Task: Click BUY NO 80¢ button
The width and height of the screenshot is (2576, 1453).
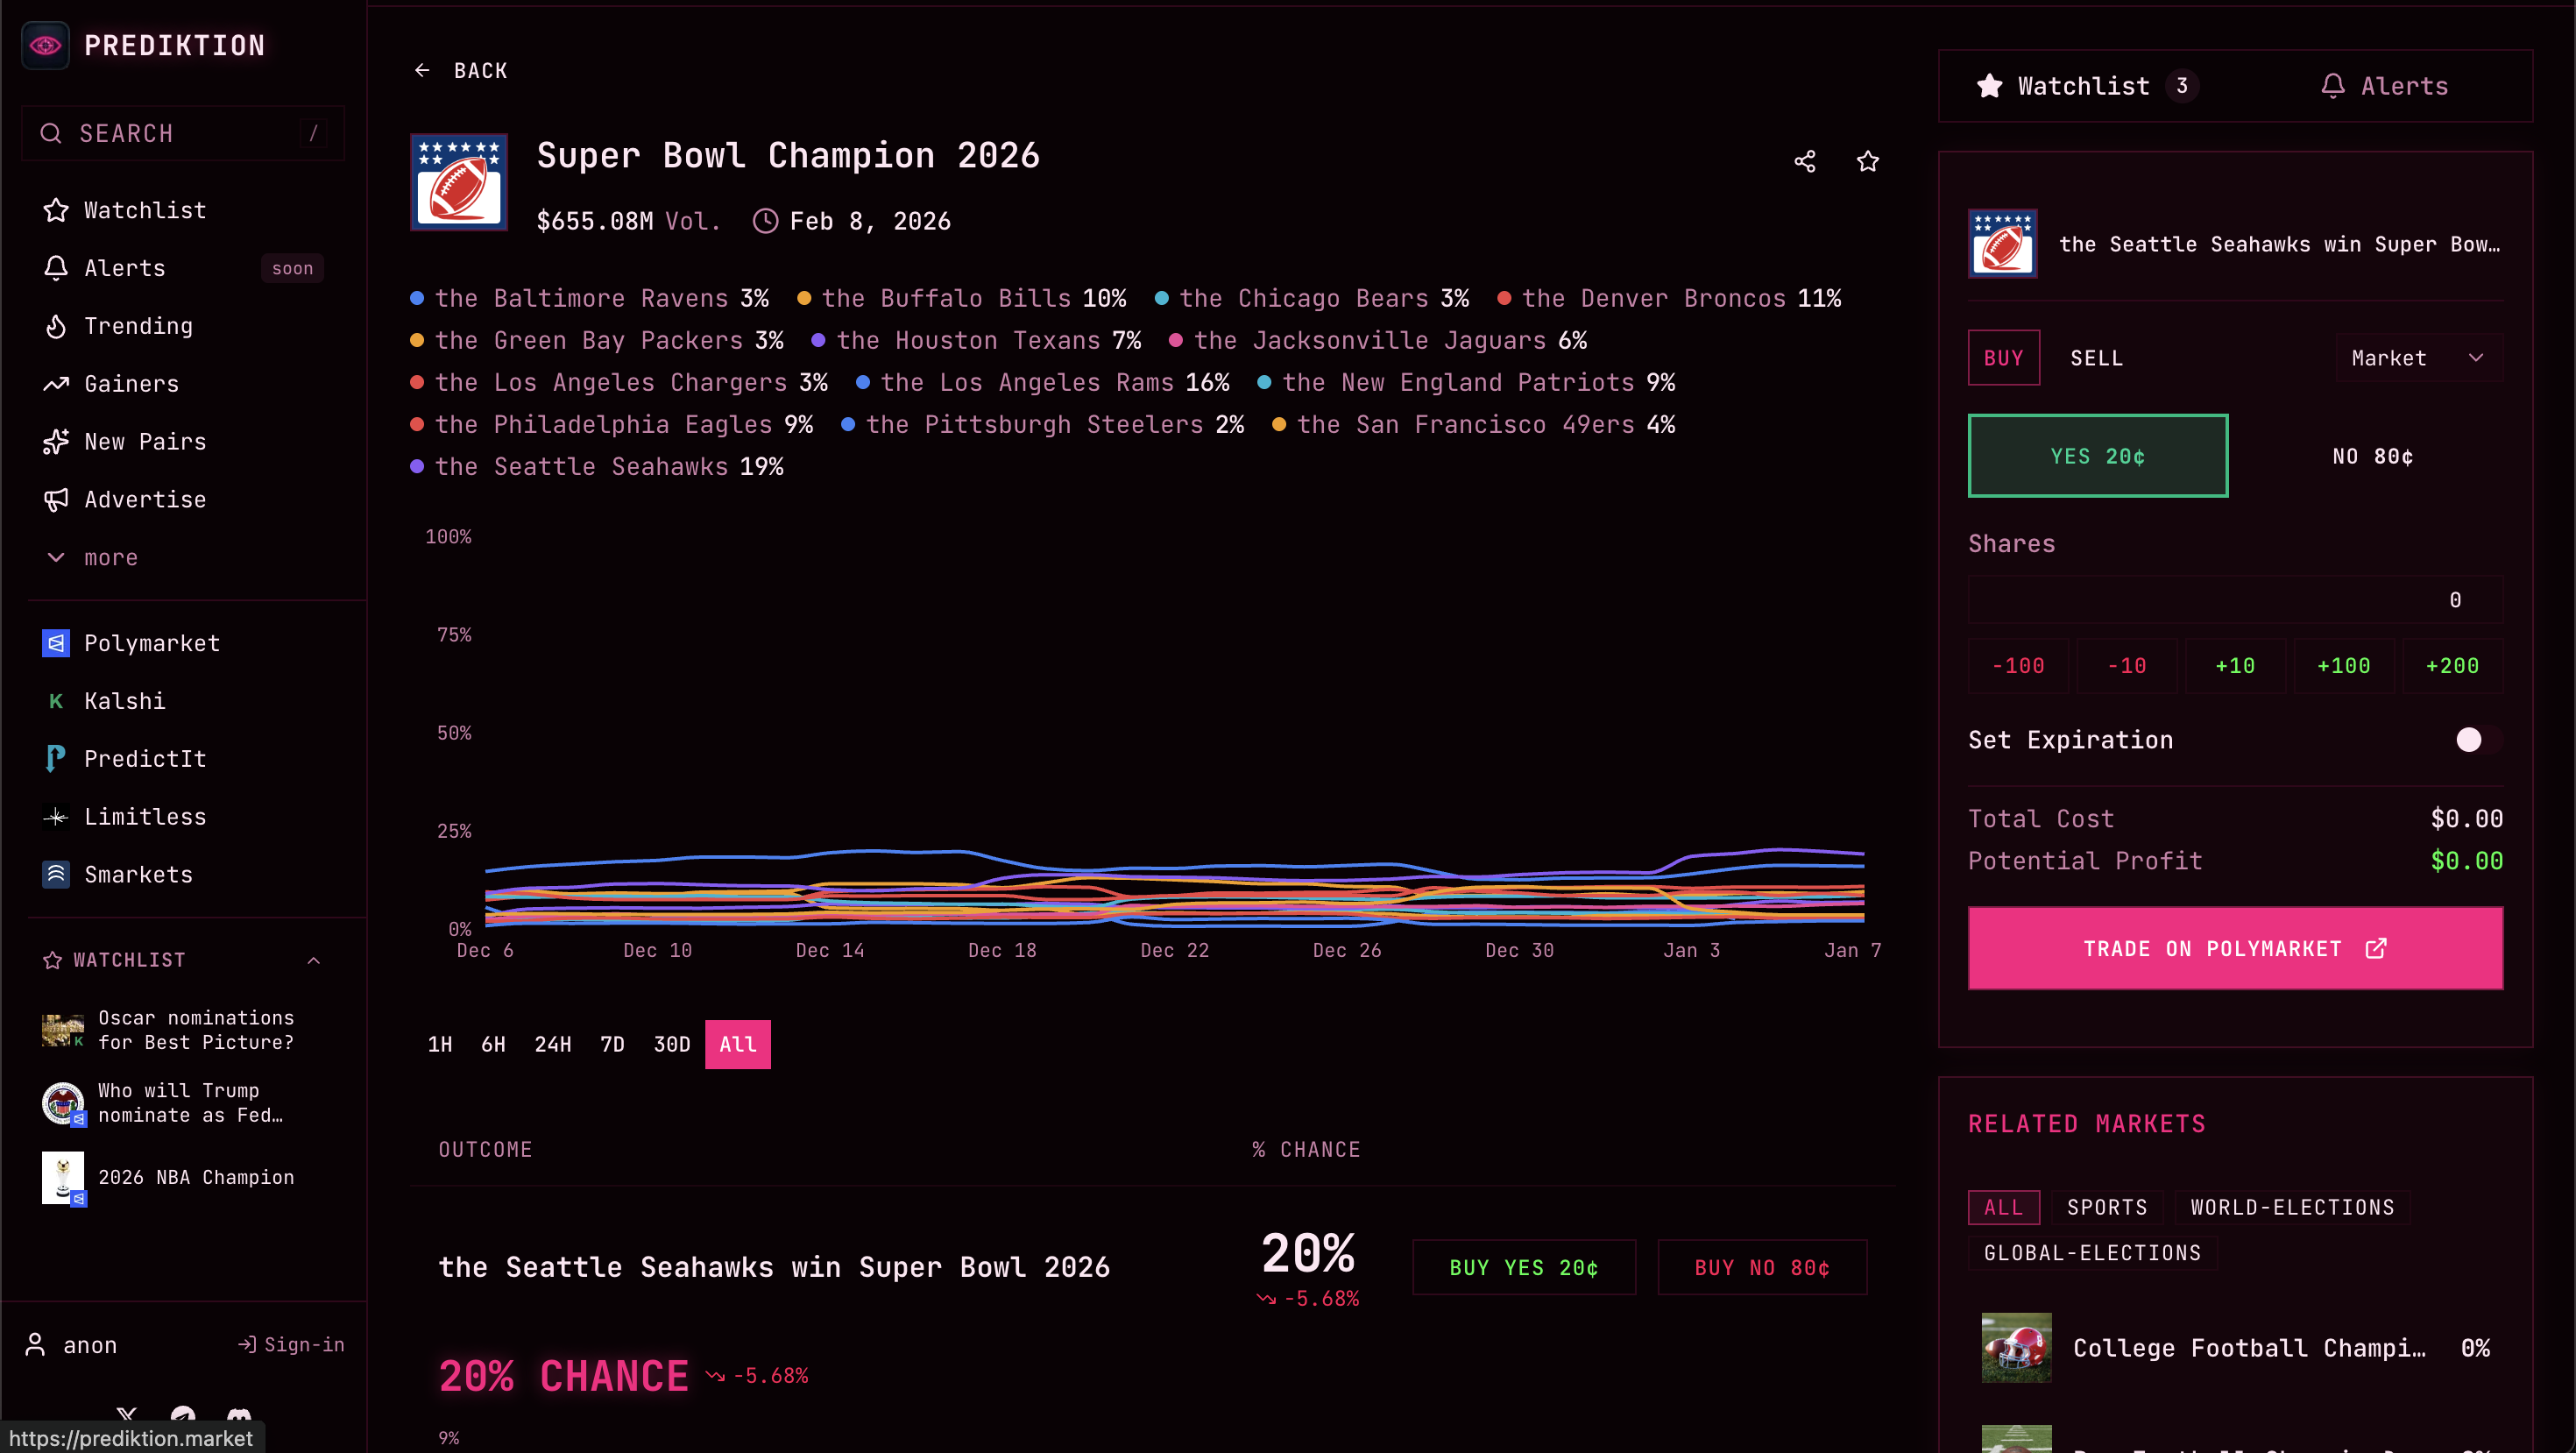Action: pos(1761,1268)
